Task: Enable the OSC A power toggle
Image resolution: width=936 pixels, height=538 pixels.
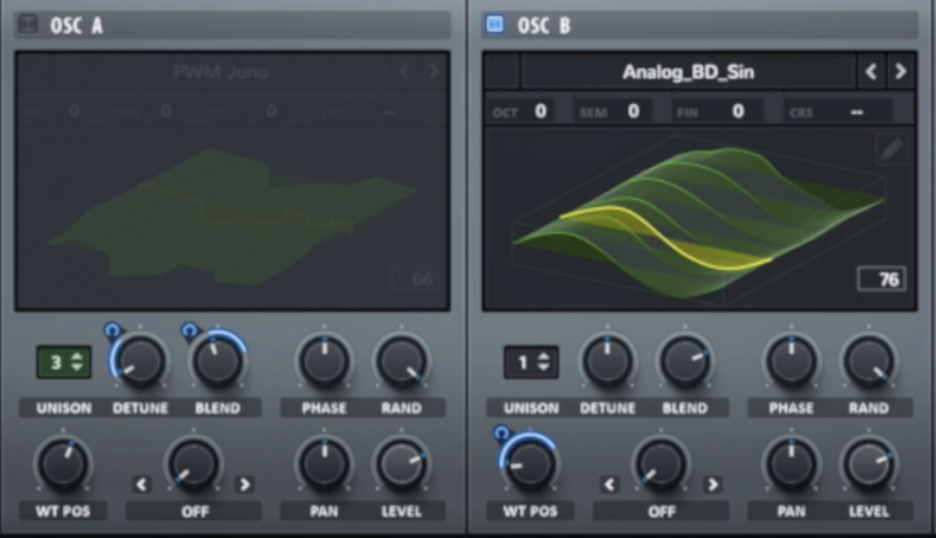Action: pyautogui.click(x=27, y=24)
